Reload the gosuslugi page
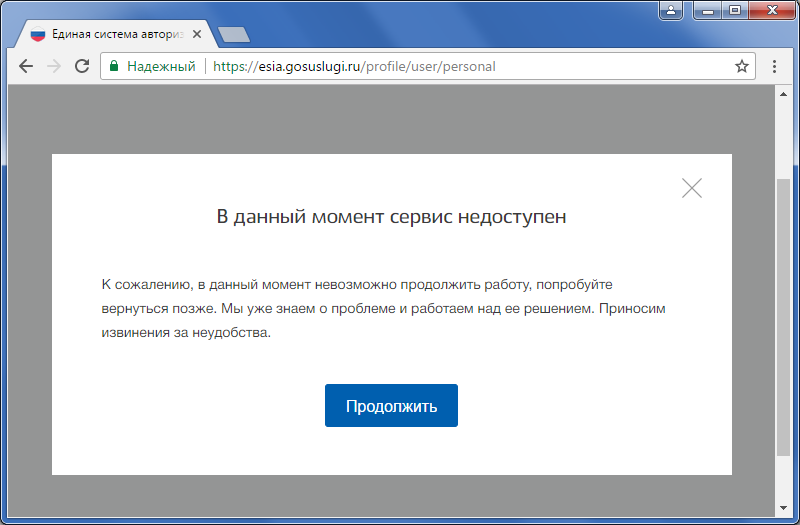800x525 pixels. pyautogui.click(x=82, y=67)
